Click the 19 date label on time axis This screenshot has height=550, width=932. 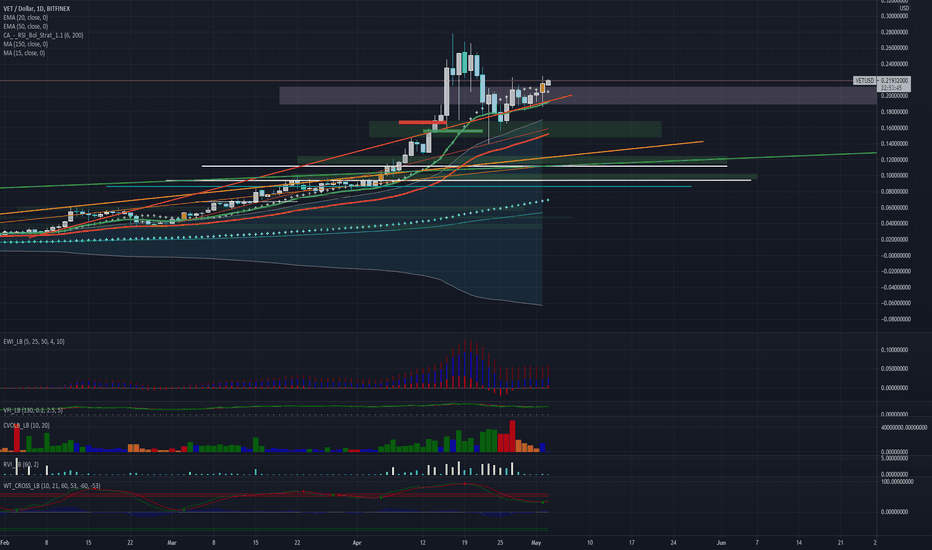[464, 542]
